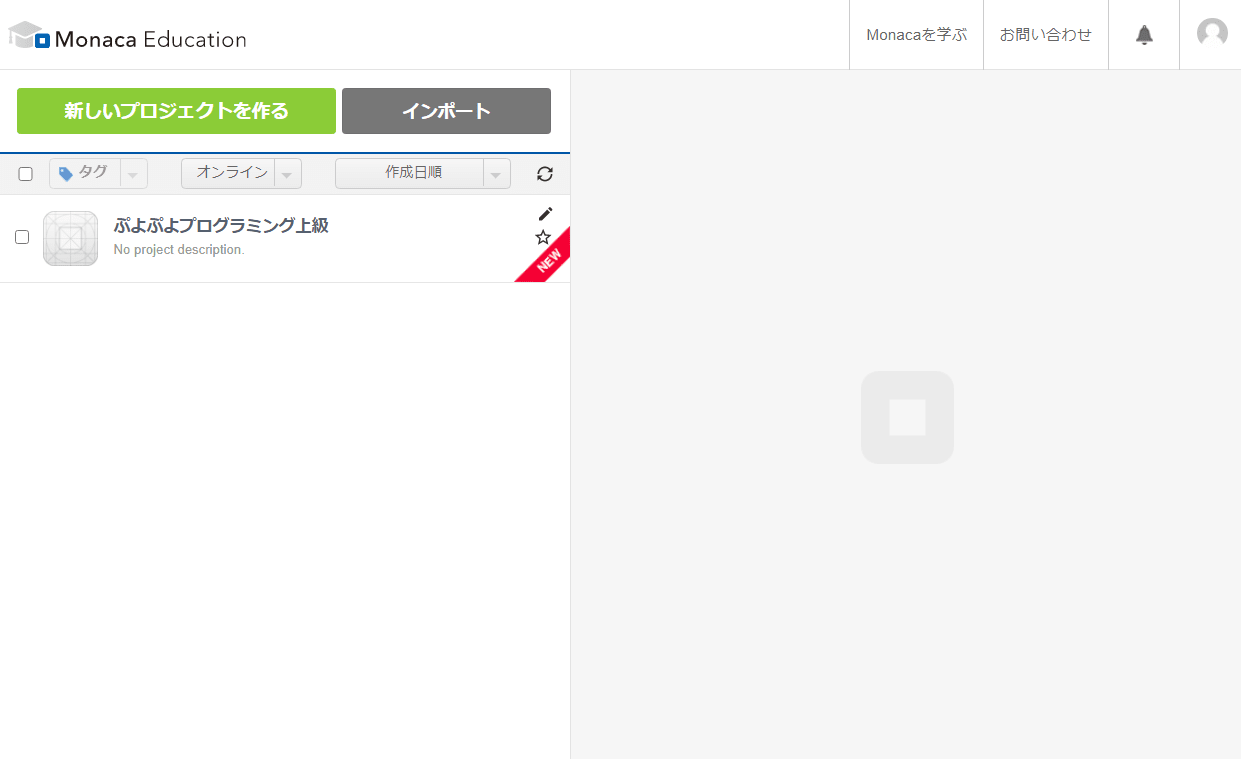Open the notifications bell
1241x759 pixels.
(x=1144, y=35)
